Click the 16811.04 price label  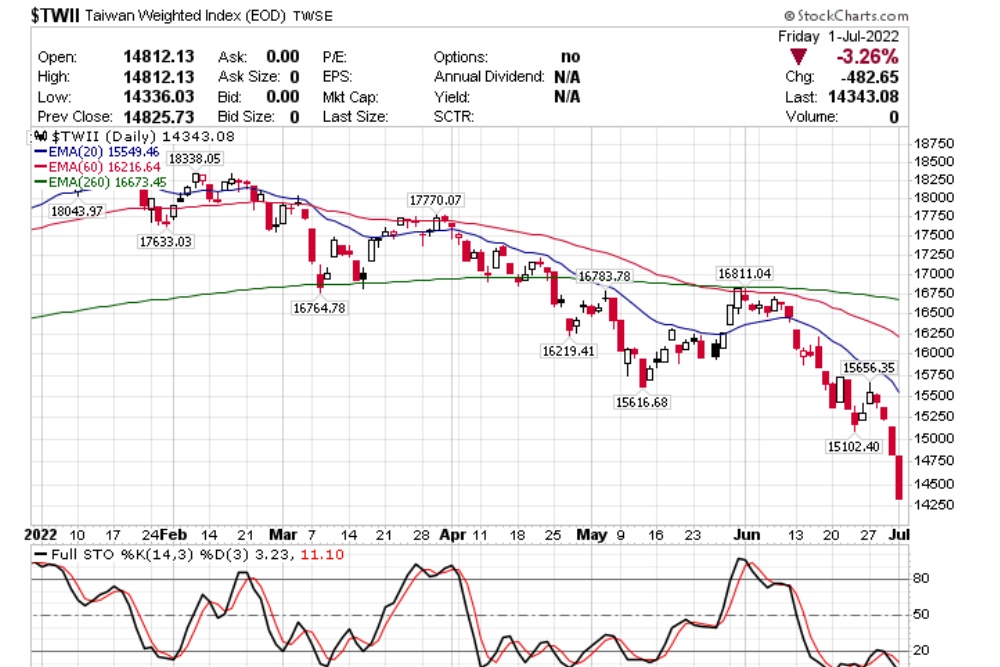coord(744,274)
